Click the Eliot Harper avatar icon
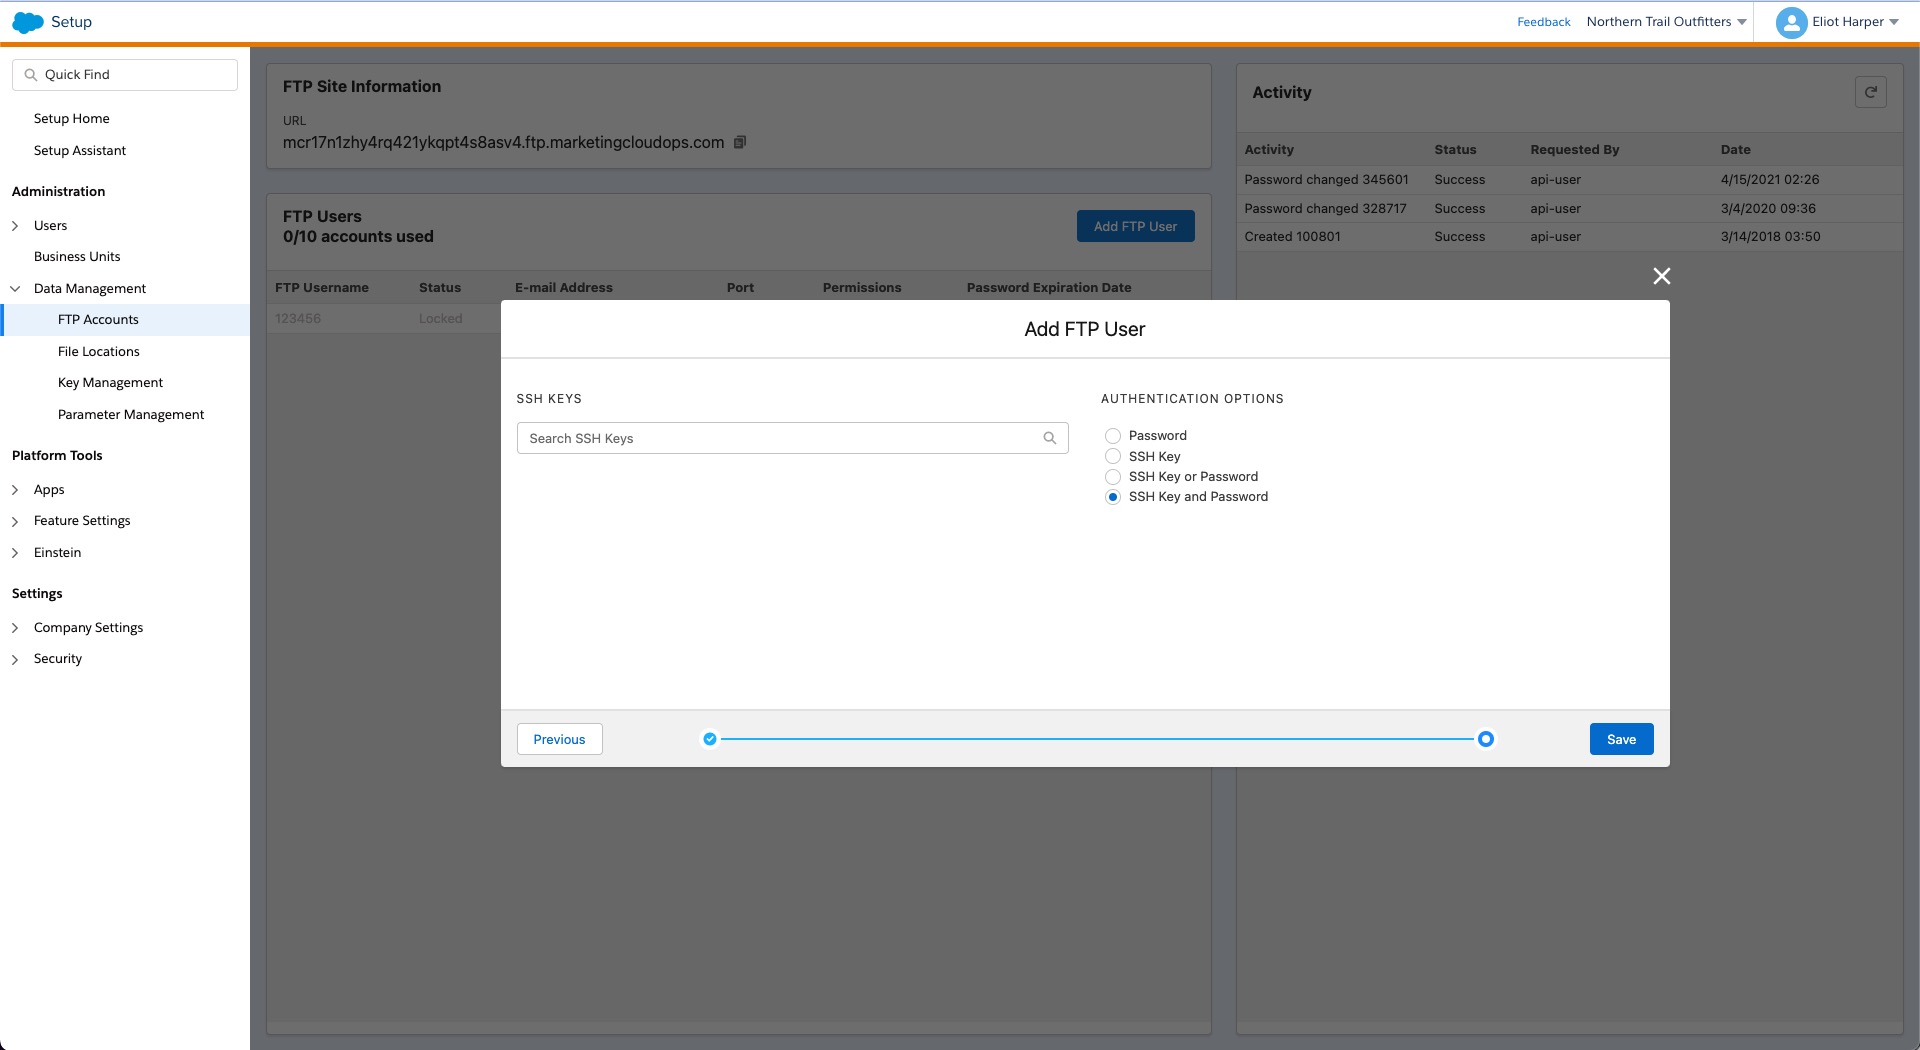 1791,22
